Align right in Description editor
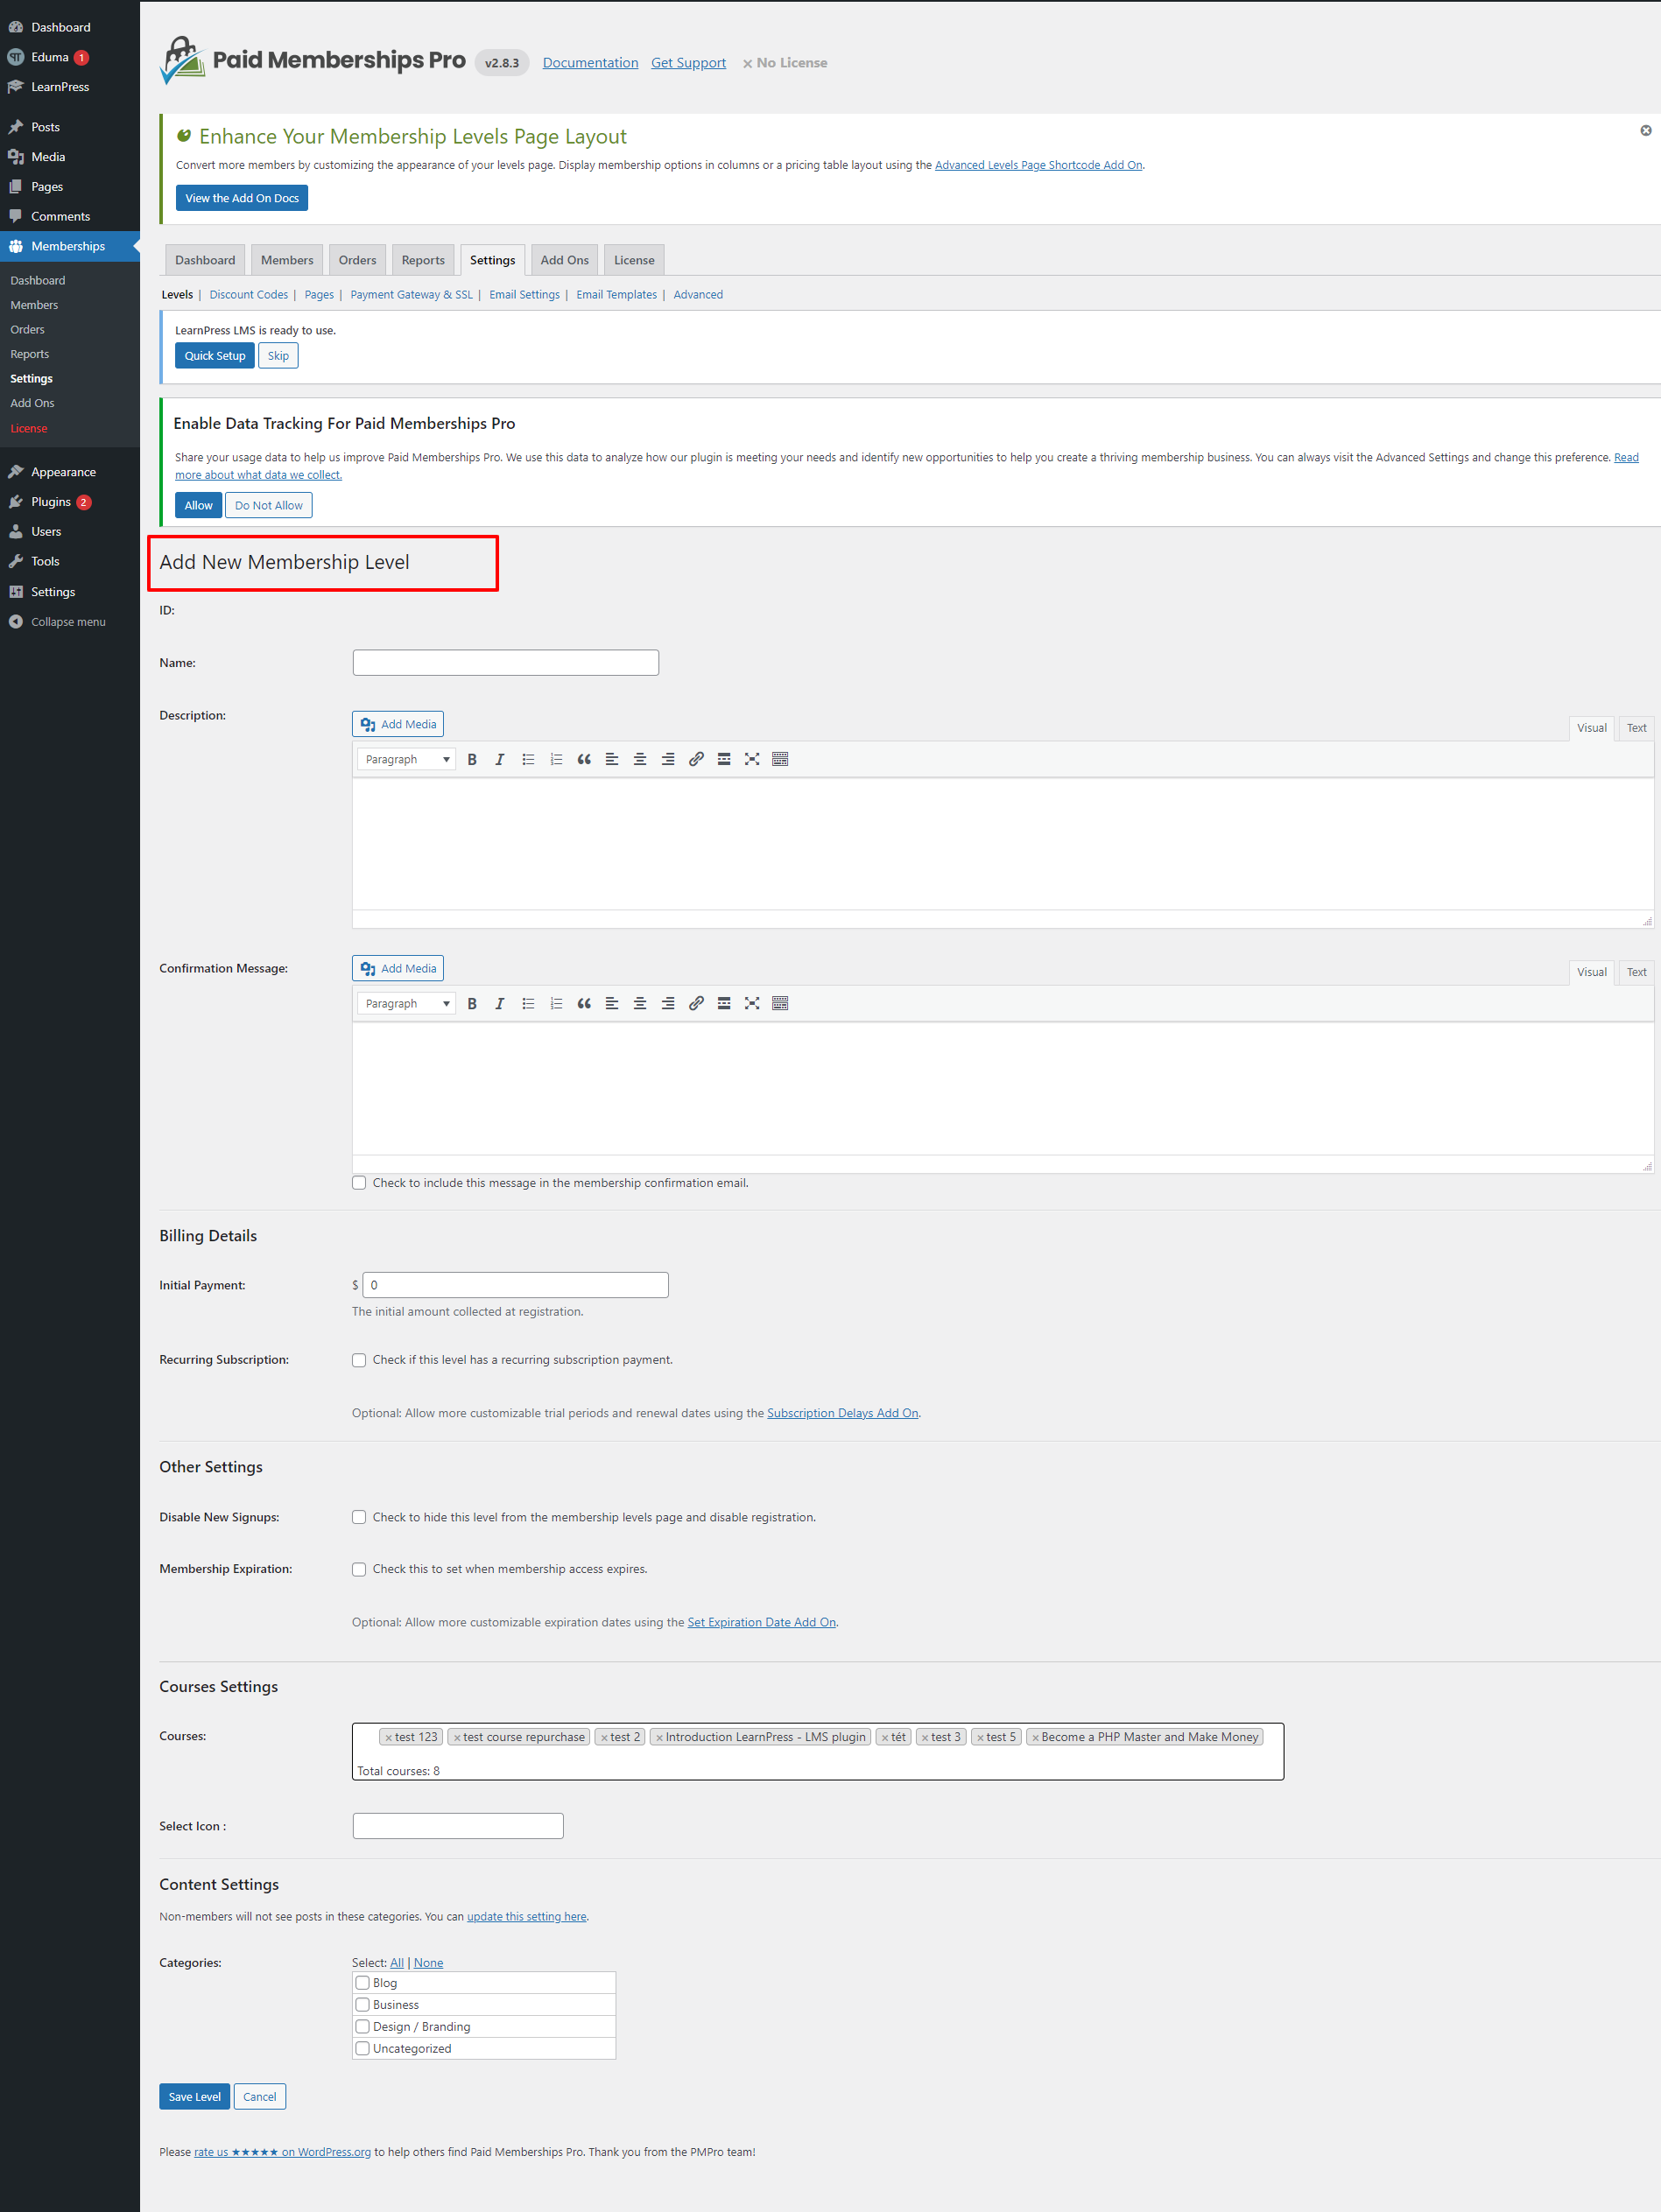Image resolution: width=1661 pixels, height=2212 pixels. coord(668,759)
